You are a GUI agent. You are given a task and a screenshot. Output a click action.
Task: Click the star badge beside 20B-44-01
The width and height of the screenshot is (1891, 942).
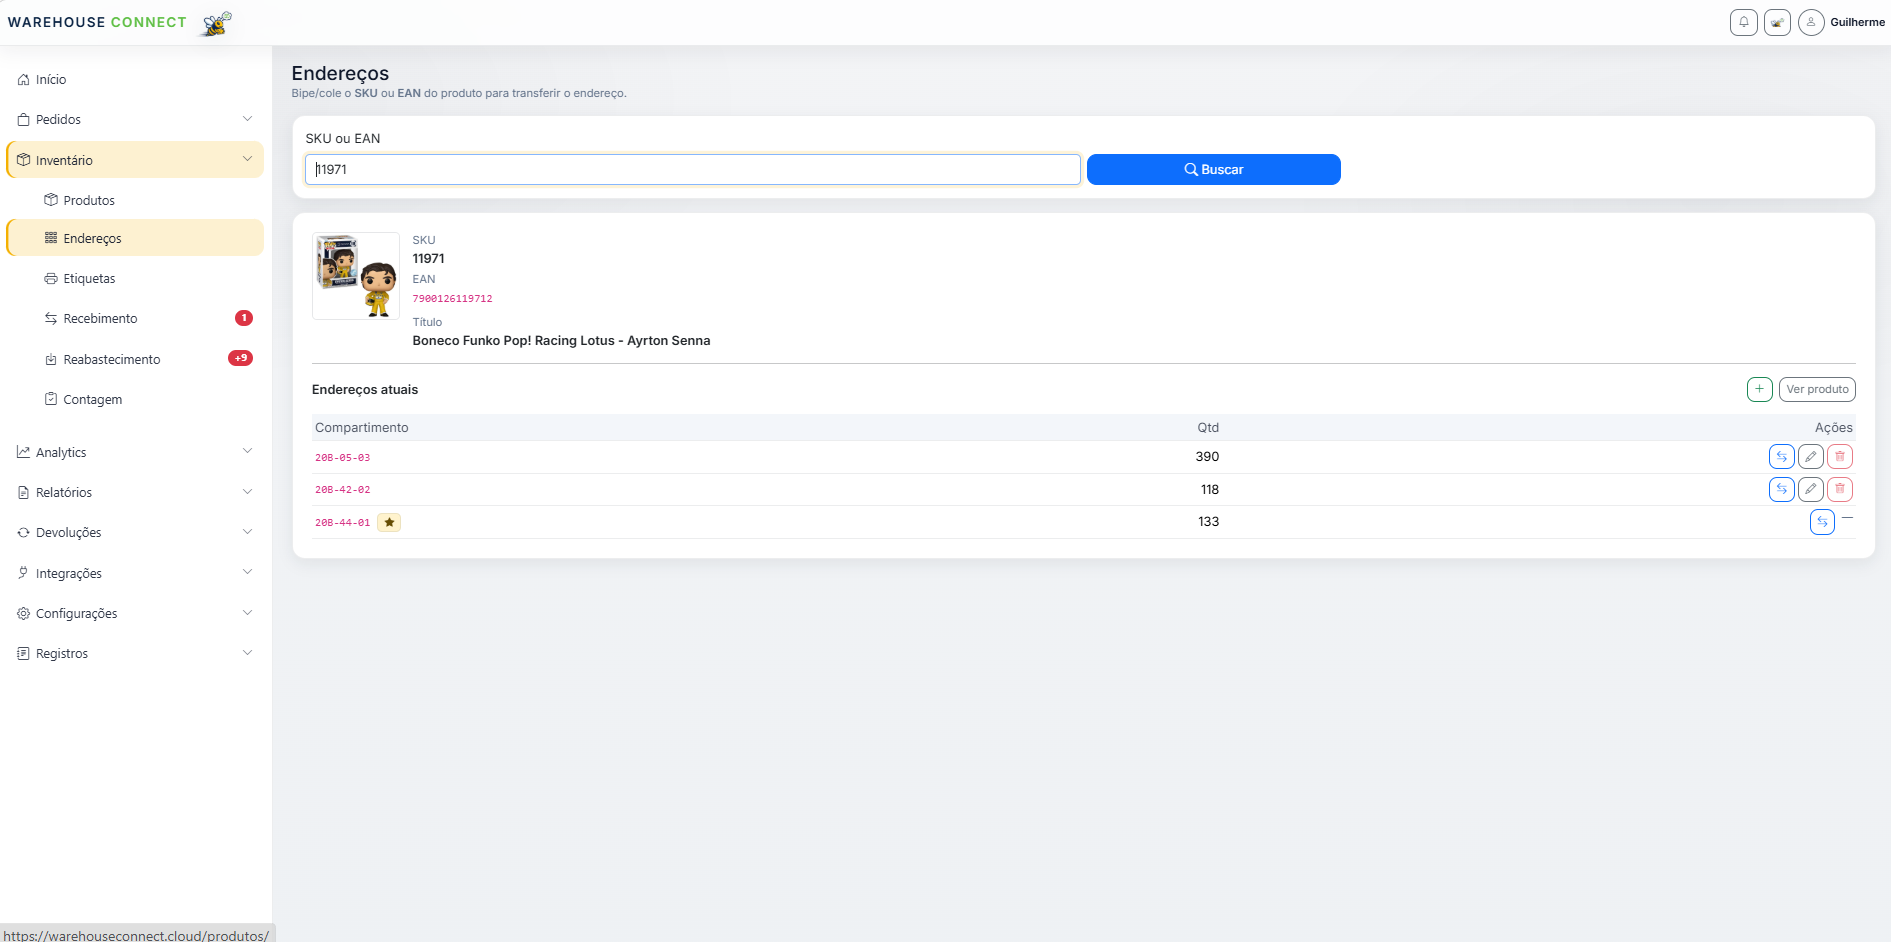point(389,522)
